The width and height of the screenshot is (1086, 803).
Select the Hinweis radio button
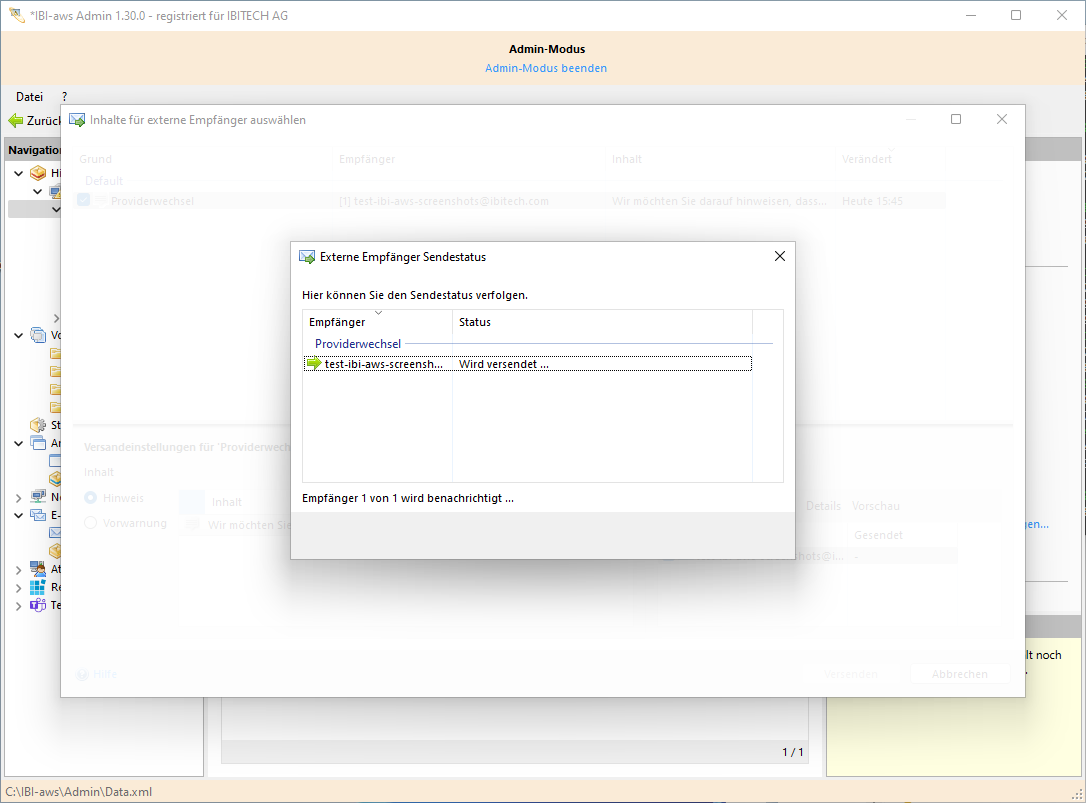coord(90,498)
